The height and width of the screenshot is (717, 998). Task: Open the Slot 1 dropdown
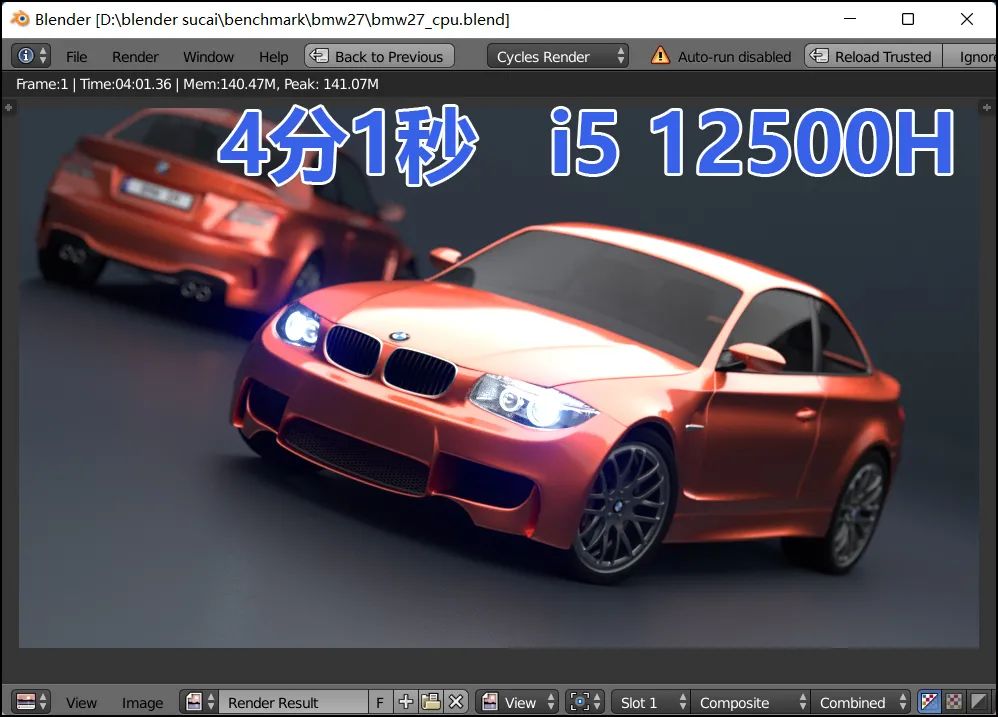click(650, 702)
